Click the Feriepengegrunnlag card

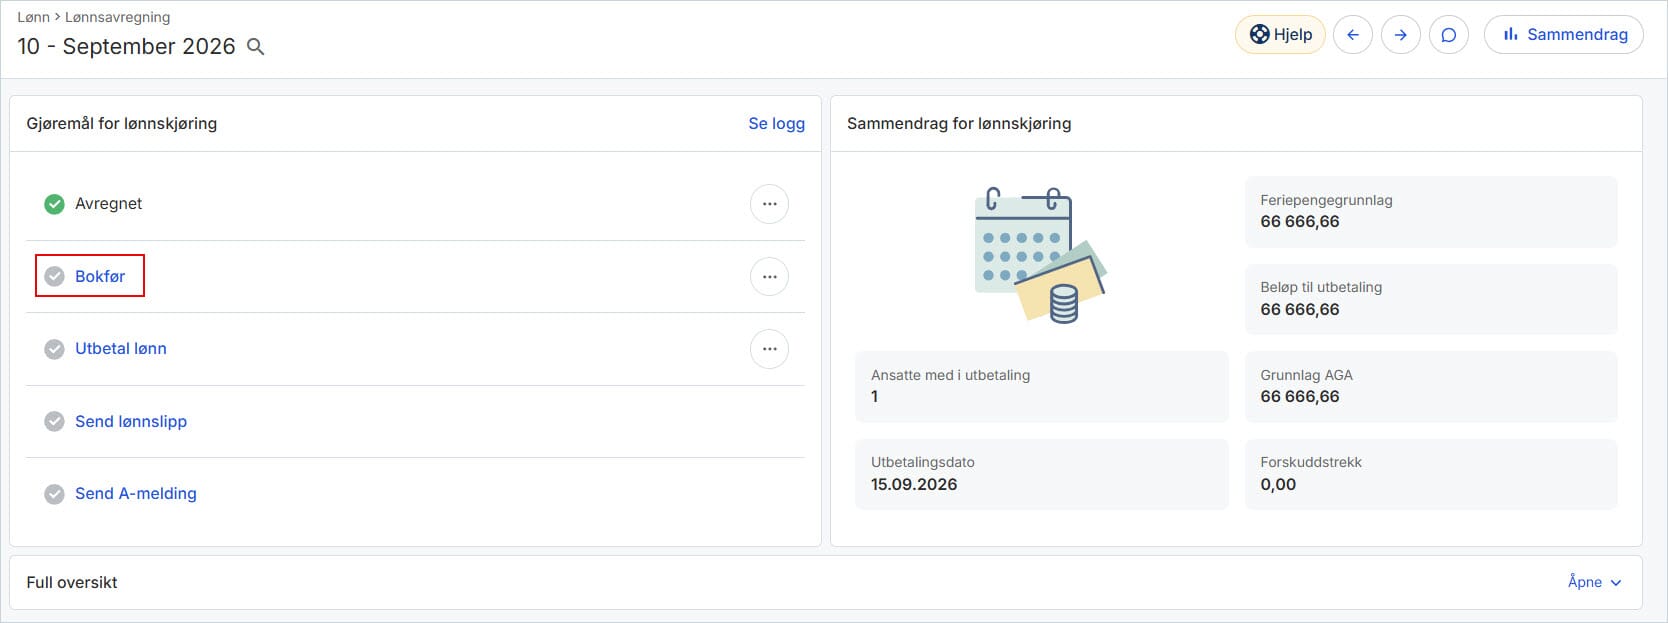click(1430, 212)
